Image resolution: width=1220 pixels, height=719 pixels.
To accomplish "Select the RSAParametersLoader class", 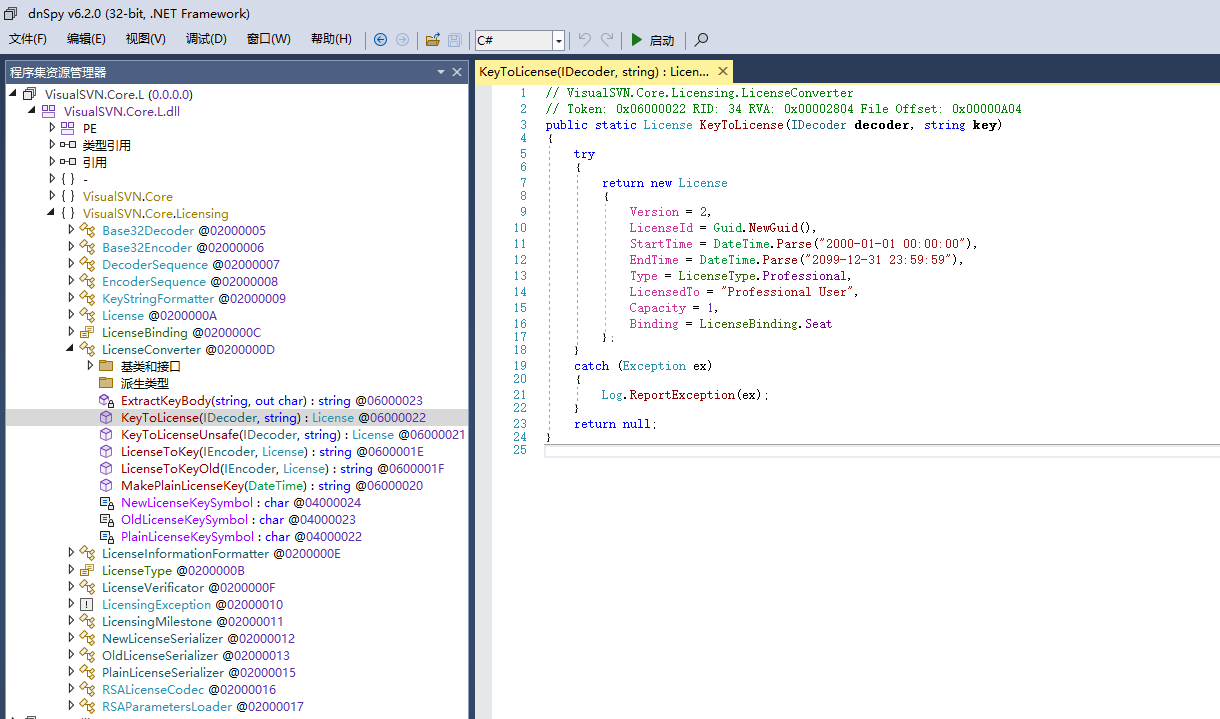I will tap(202, 706).
